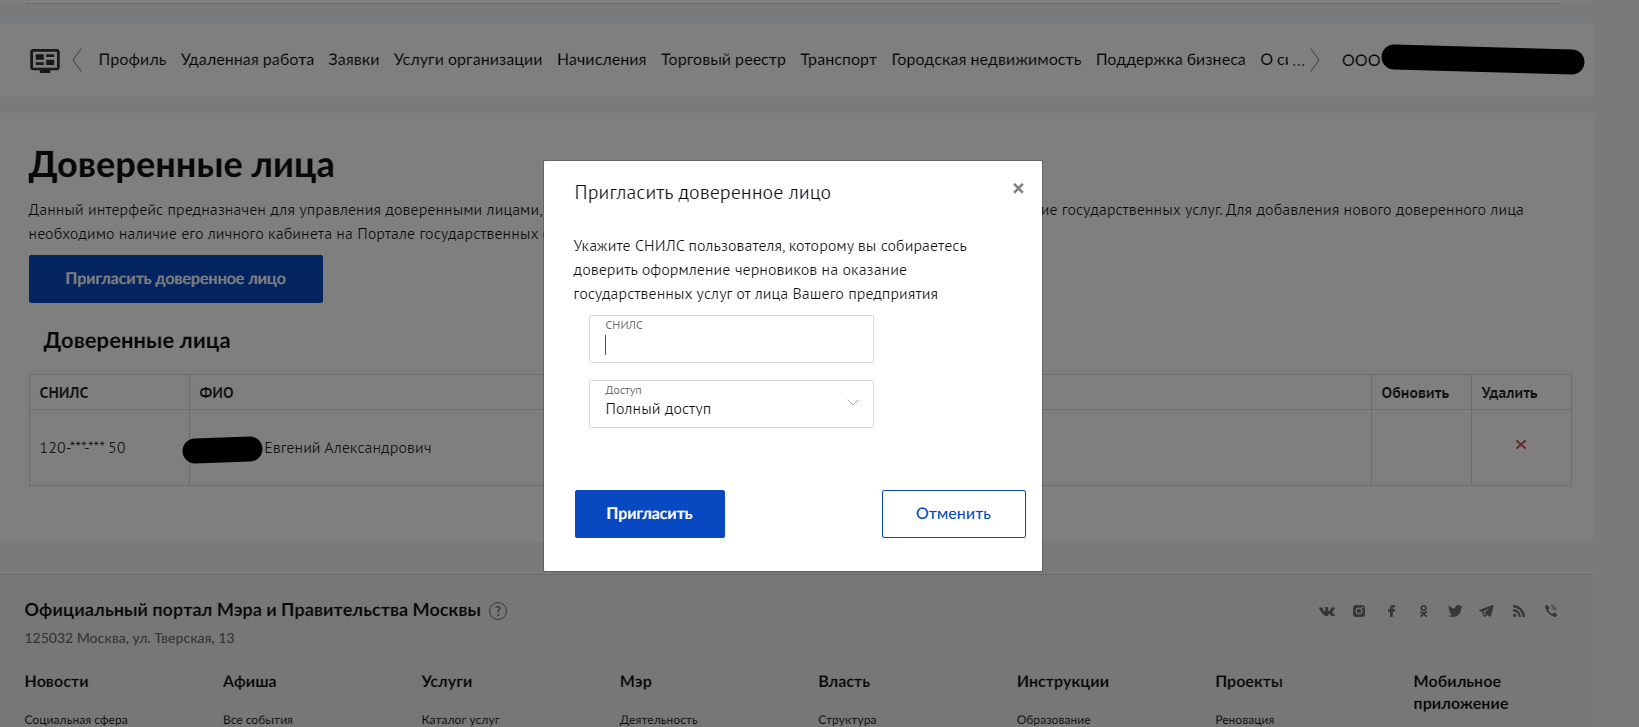Open the Удаленная работа menu item
The width and height of the screenshot is (1639, 727).
pyautogui.click(x=247, y=60)
